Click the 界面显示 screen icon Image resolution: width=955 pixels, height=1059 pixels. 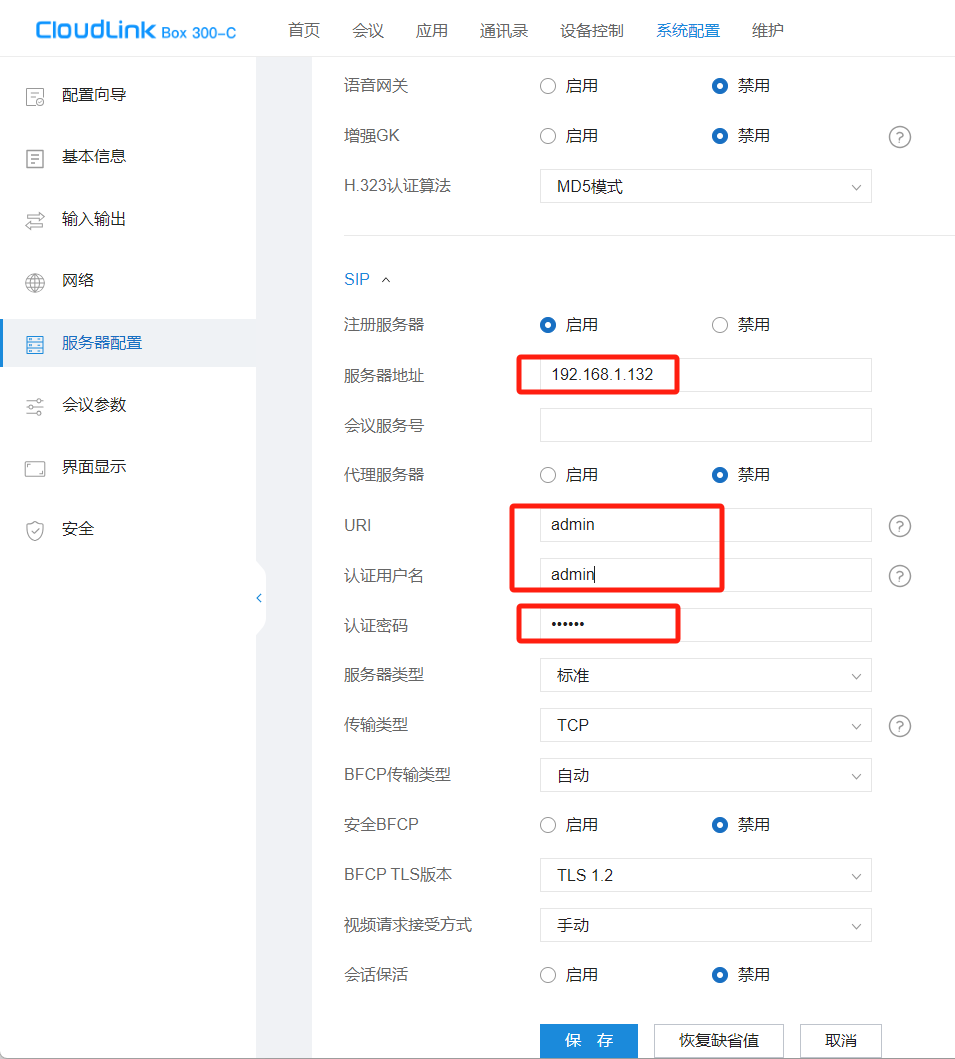click(x=34, y=469)
